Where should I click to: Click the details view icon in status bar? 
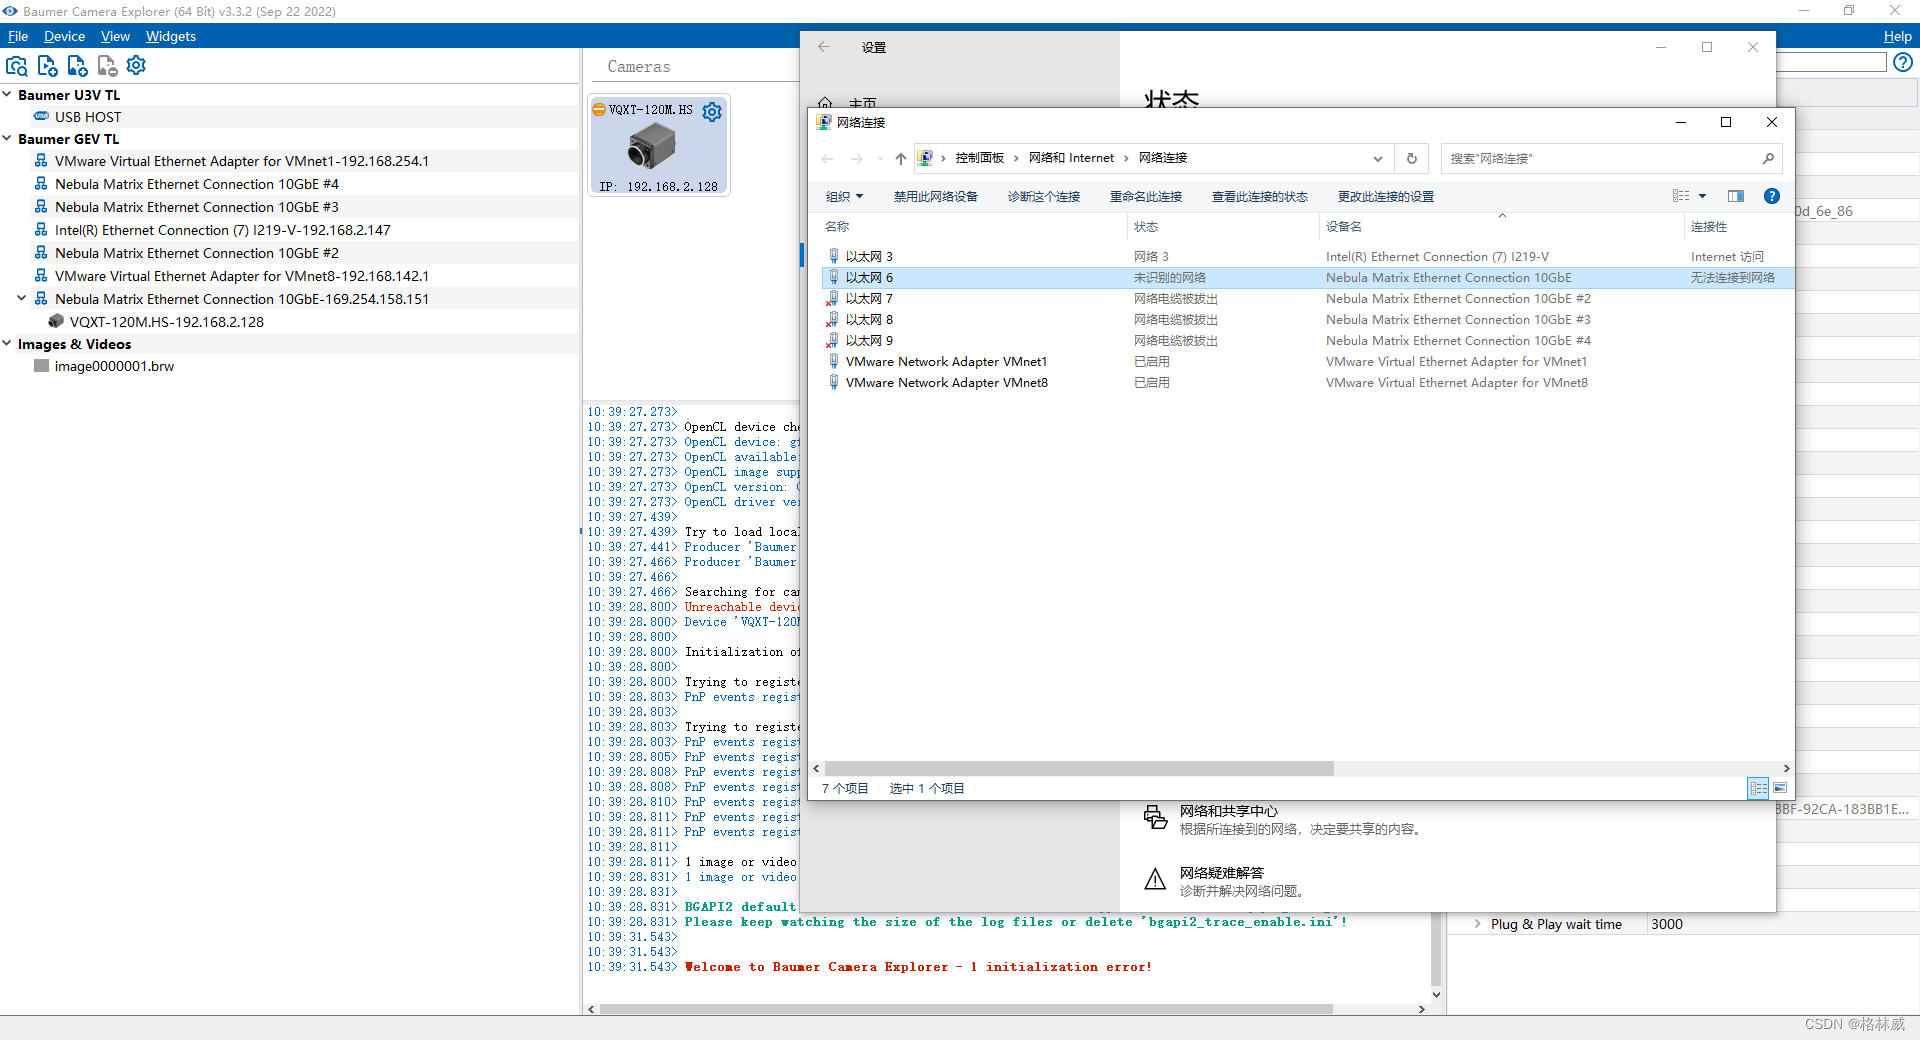pos(1758,788)
